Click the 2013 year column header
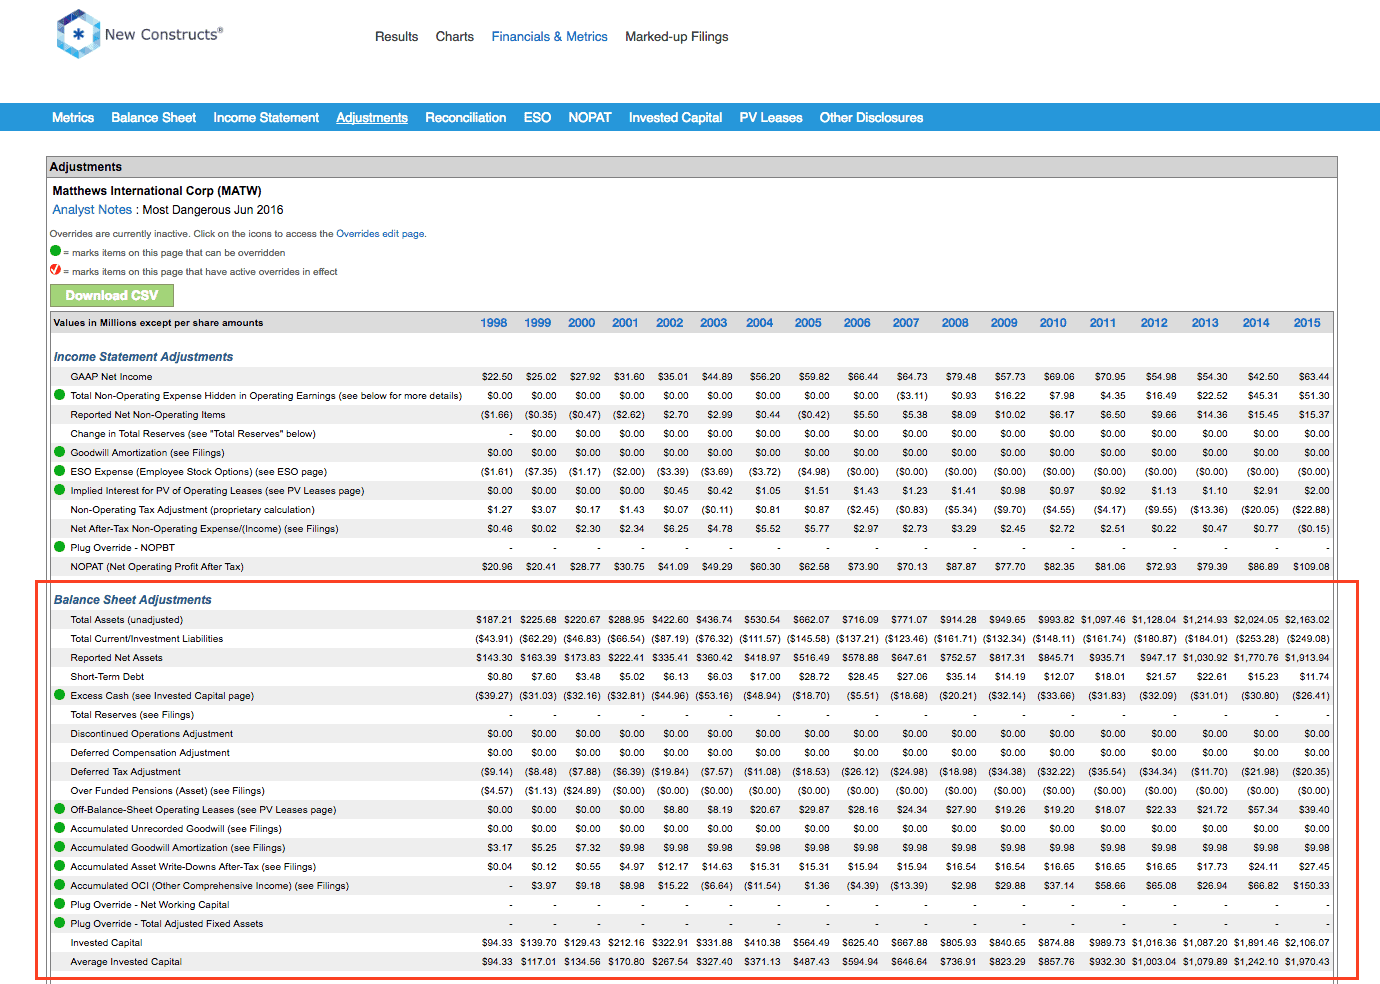This screenshot has height=984, width=1380. pos(1205,323)
